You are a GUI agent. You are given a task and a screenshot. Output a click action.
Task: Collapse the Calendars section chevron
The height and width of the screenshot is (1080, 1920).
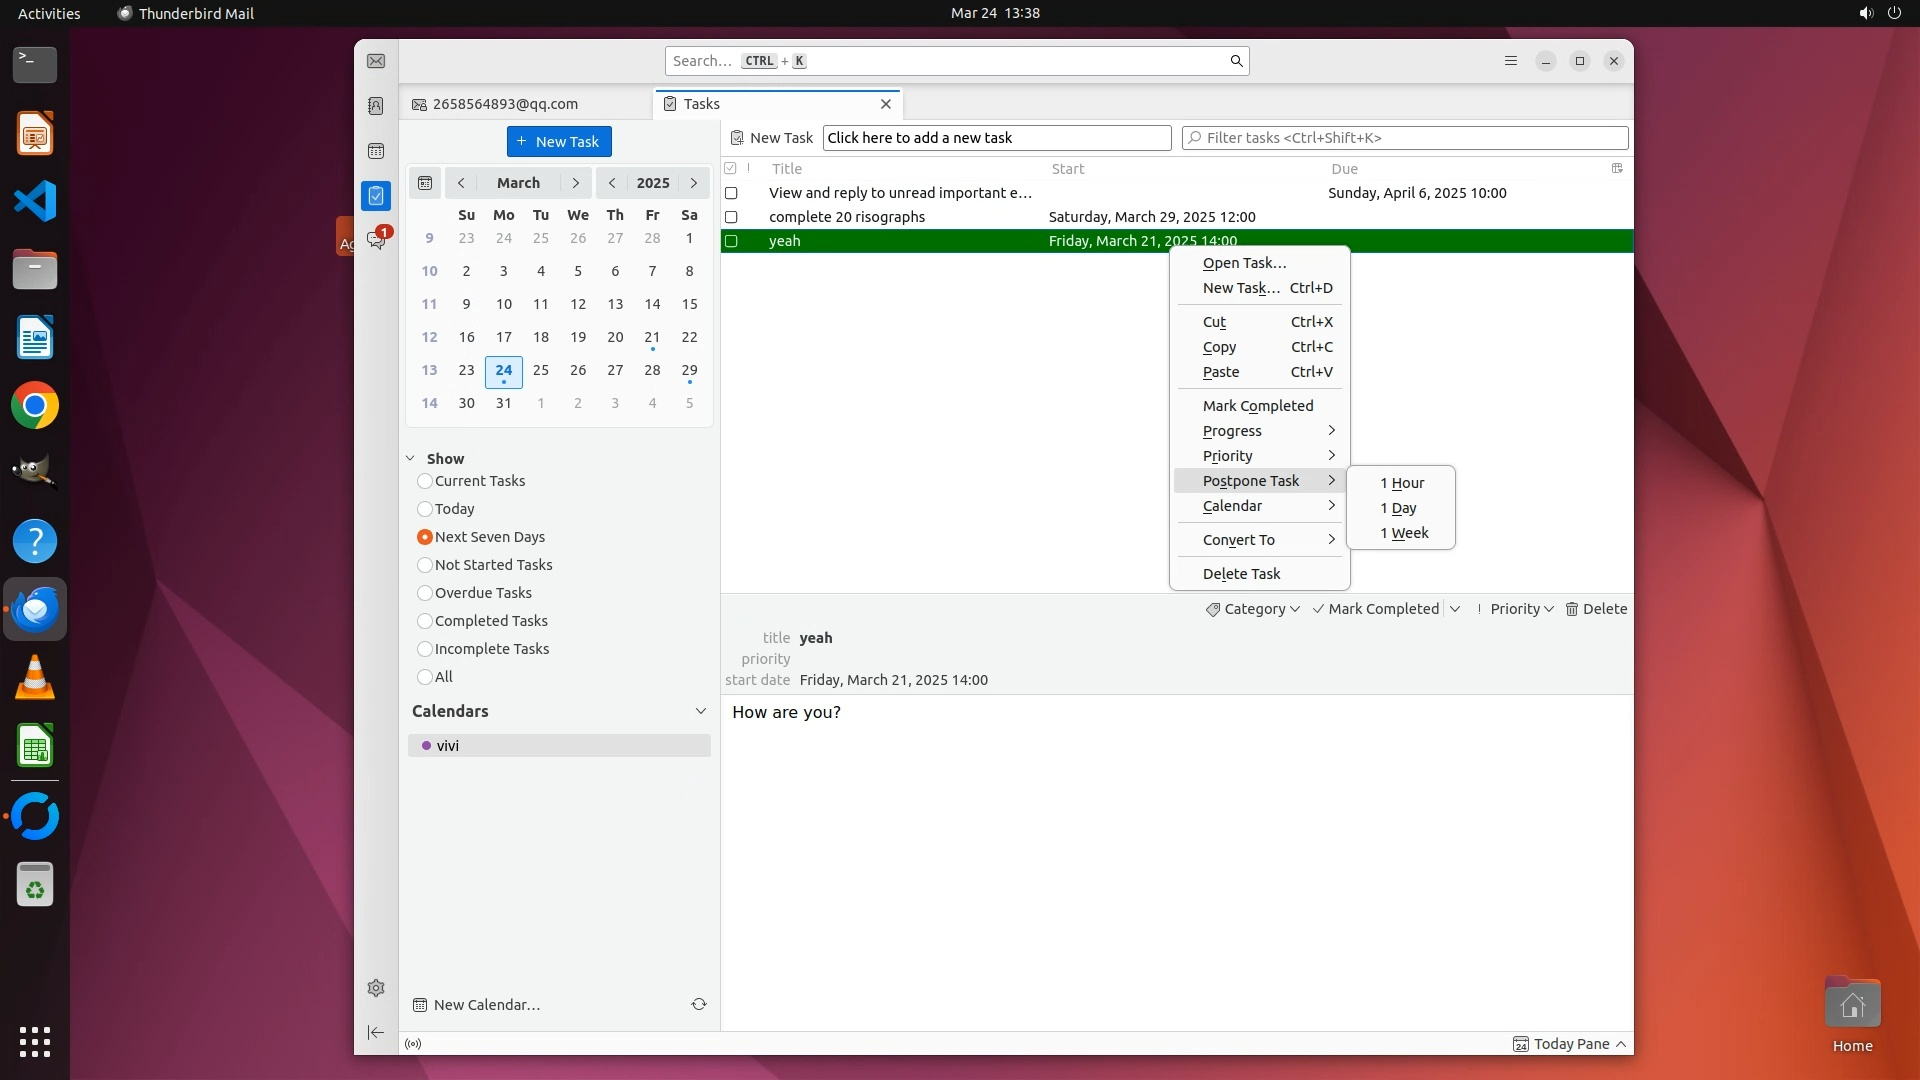700,711
